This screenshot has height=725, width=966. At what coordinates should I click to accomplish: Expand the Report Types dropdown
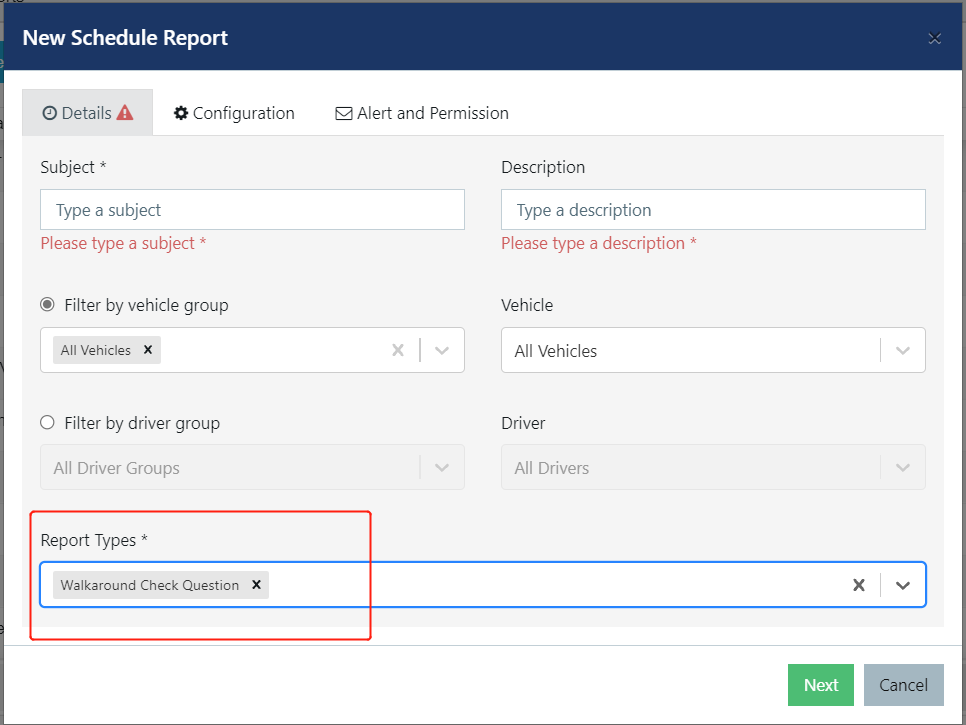[x=903, y=585]
